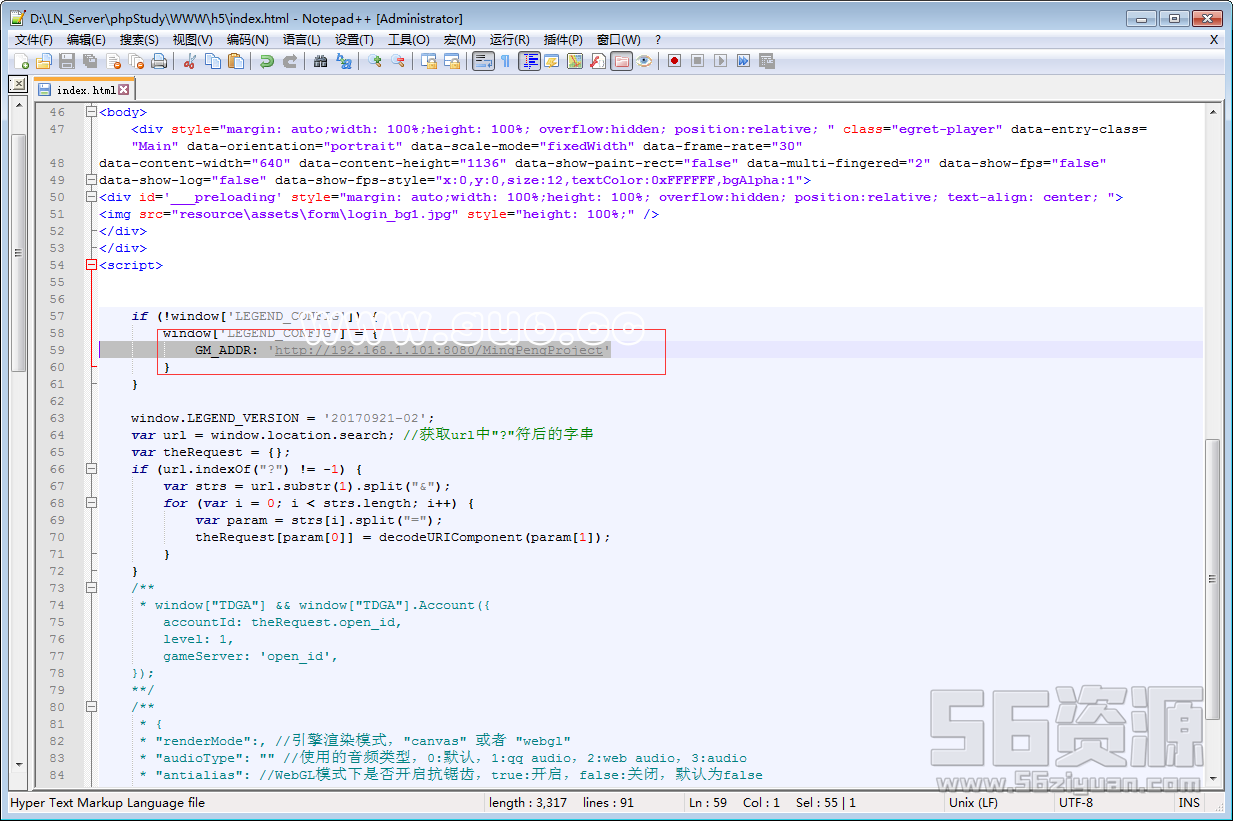1233x821 pixels.
Task: Click the Undo arrow icon
Action: click(266, 61)
